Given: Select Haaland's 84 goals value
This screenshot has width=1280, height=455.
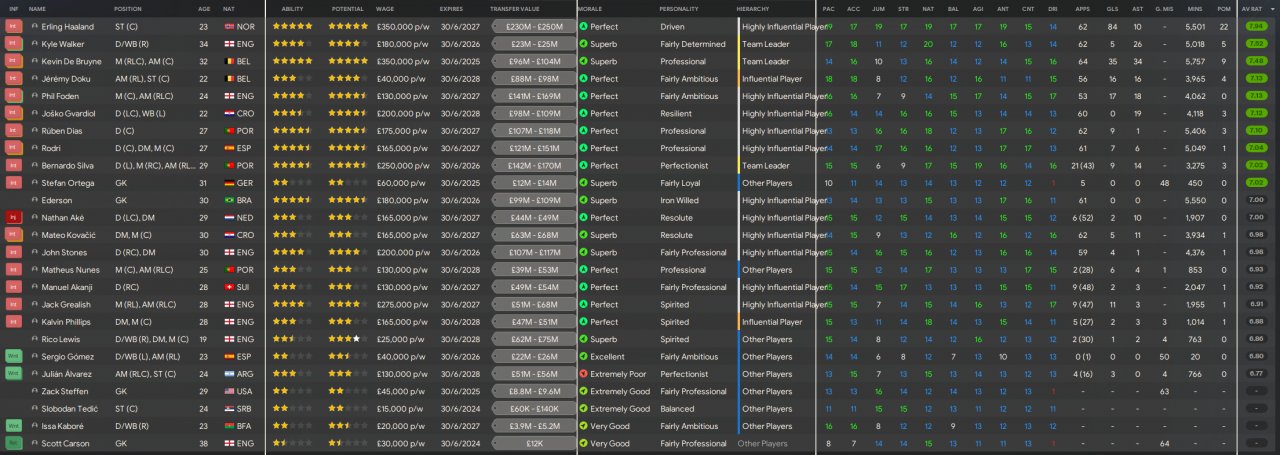Looking at the screenshot, I should 1111,27.
